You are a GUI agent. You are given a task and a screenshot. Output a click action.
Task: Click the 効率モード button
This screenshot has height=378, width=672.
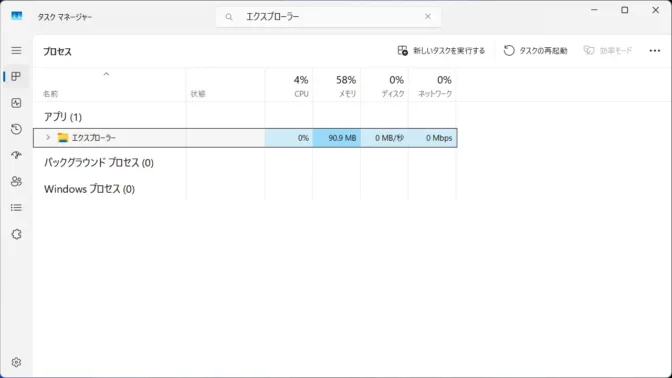click(608, 51)
